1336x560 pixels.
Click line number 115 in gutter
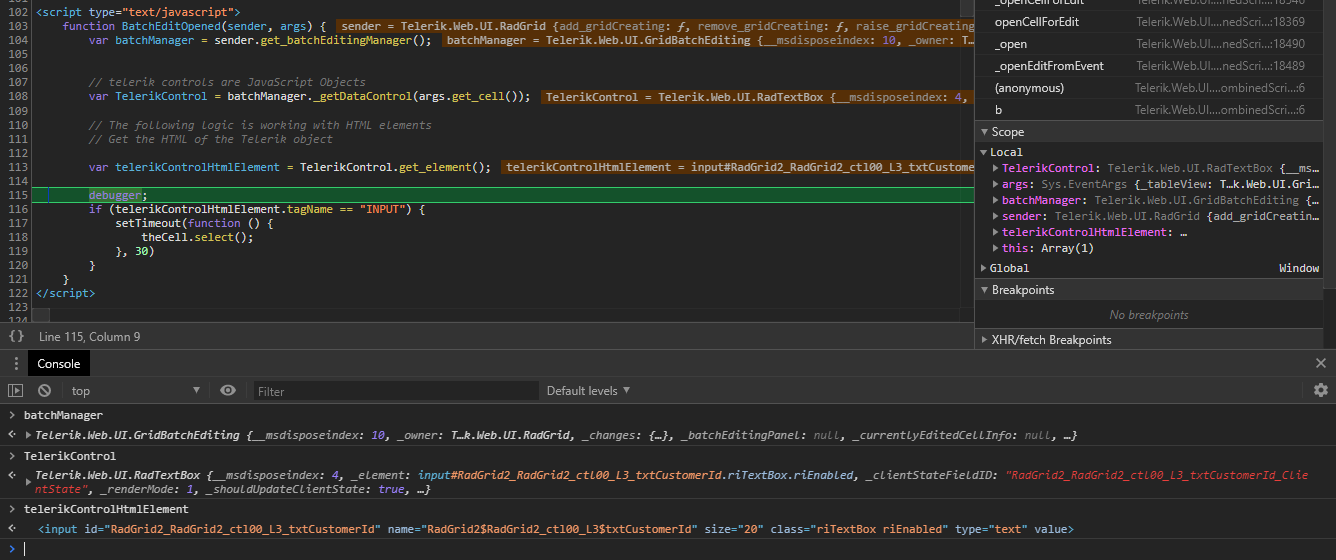point(16,195)
